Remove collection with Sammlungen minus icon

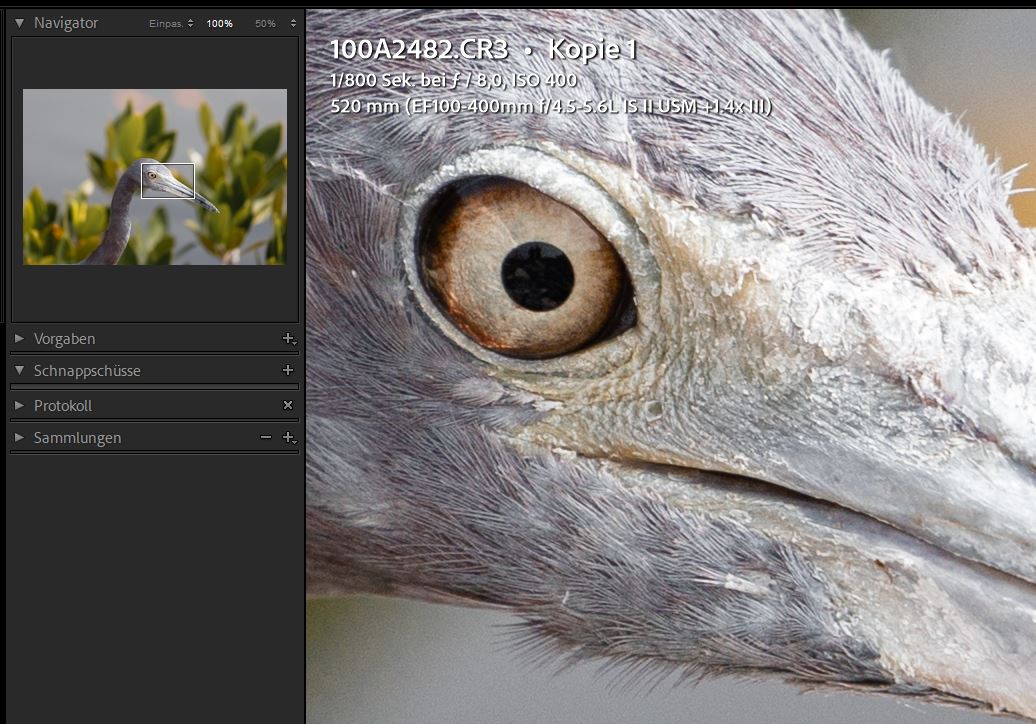tap(266, 437)
